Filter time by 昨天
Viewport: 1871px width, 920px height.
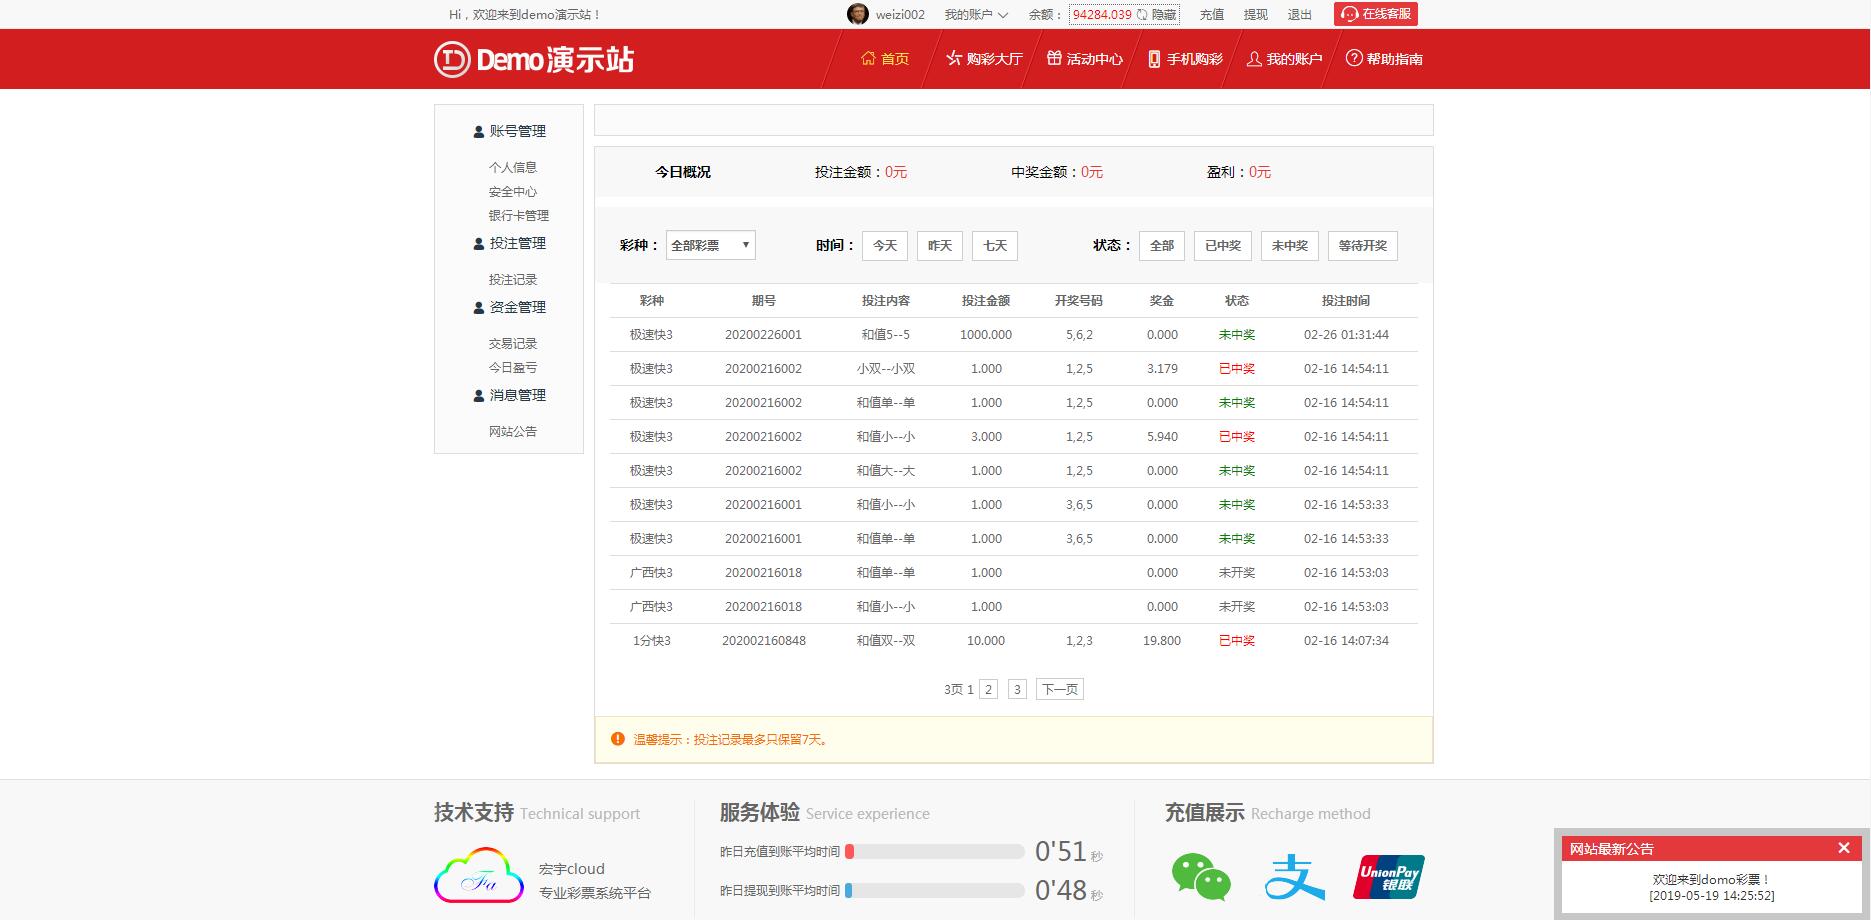[x=940, y=246]
